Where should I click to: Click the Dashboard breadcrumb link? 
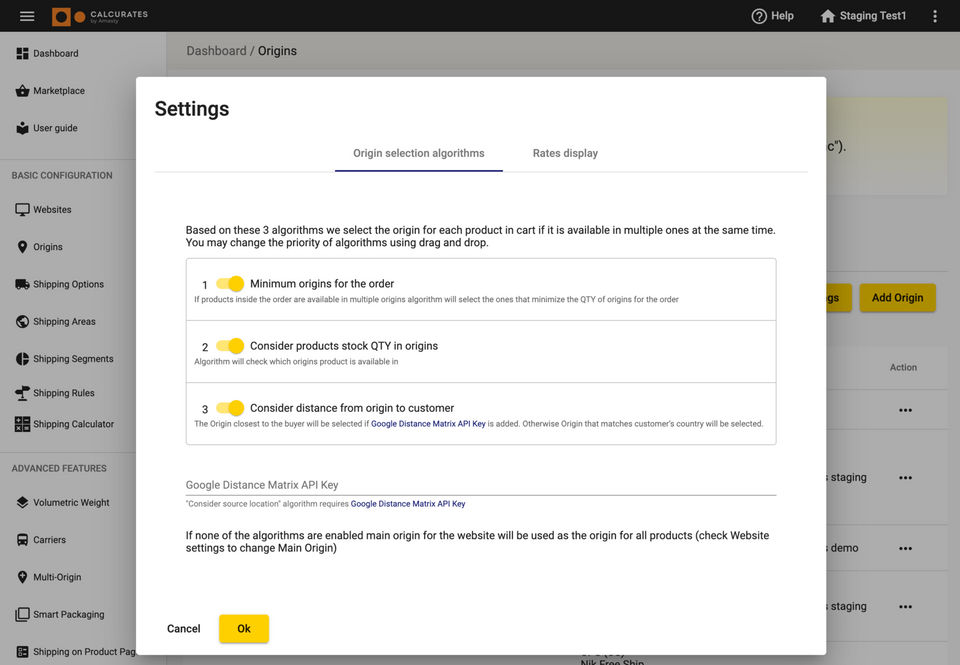tap(216, 51)
